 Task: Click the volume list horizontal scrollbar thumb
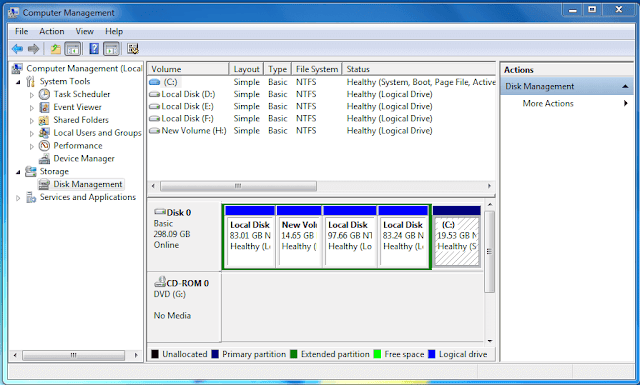(x=238, y=186)
